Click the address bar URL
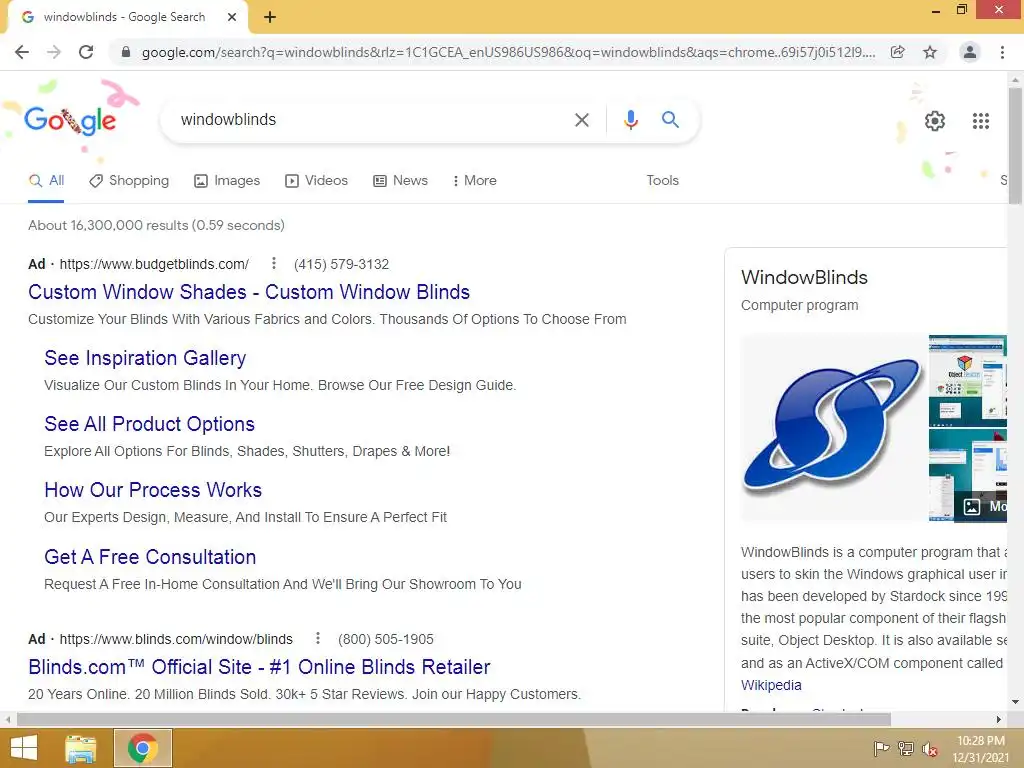This screenshot has width=1024, height=768. 508,52
